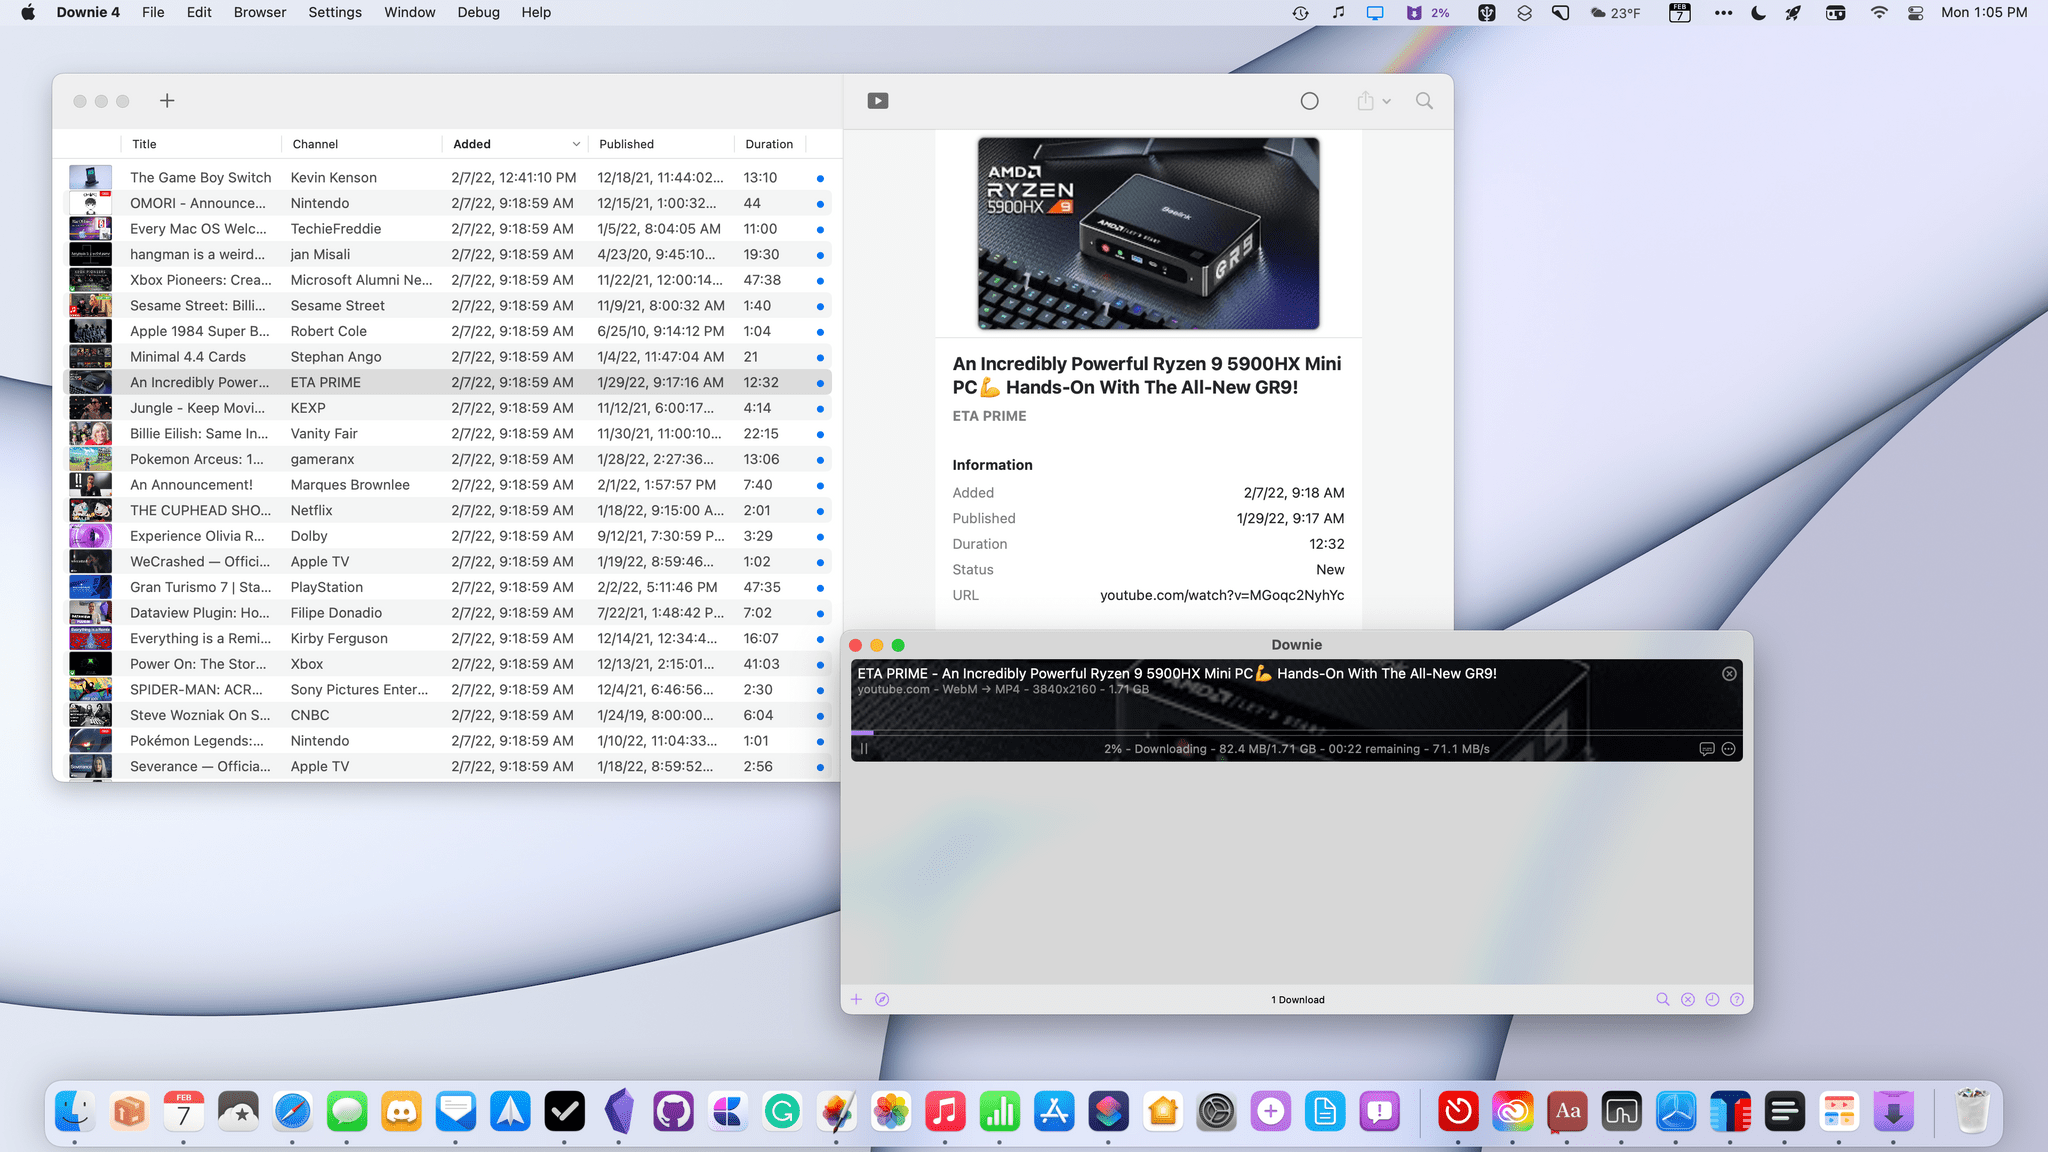
Task: Open the Debug menu
Action: pos(478,12)
